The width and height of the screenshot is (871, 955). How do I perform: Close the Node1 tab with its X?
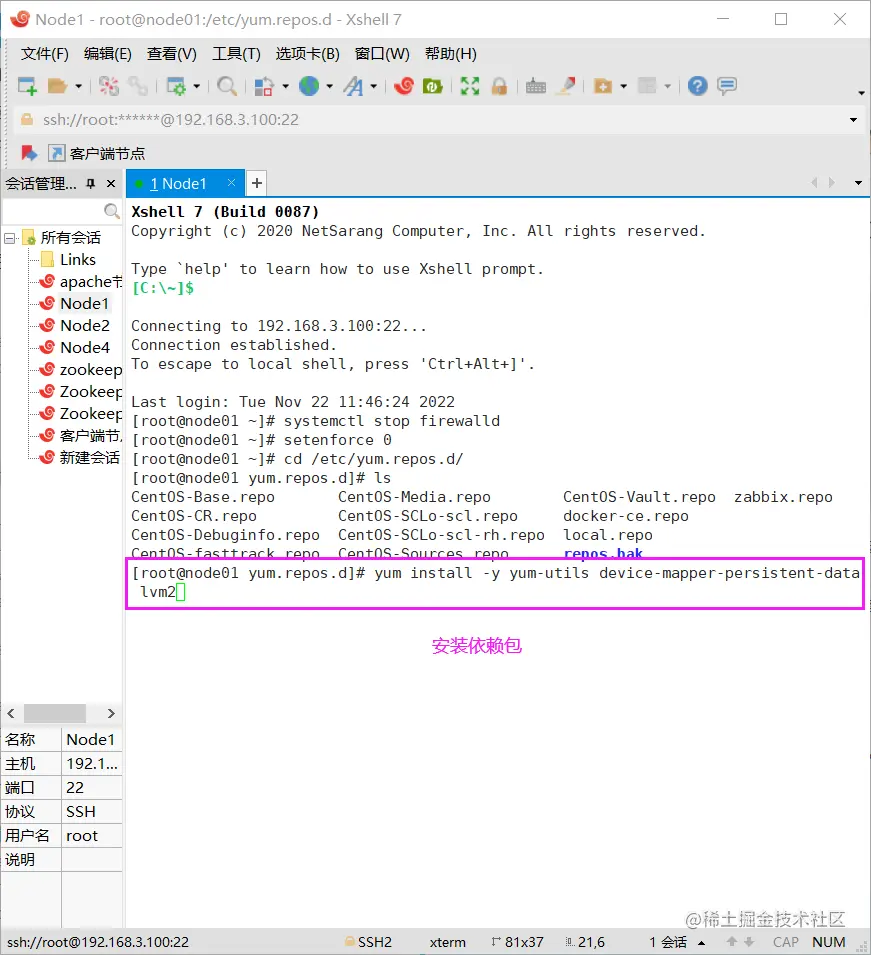(231, 183)
